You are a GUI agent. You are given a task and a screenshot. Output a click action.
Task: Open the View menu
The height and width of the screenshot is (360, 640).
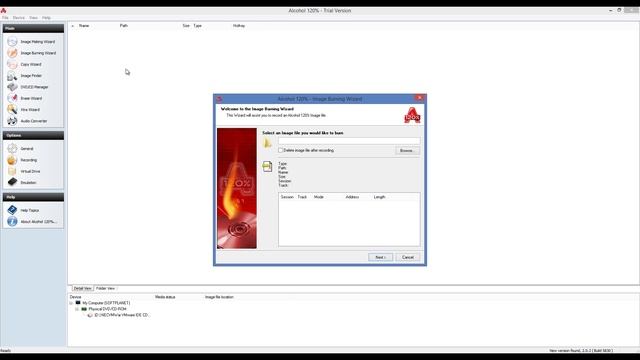[x=33, y=18]
